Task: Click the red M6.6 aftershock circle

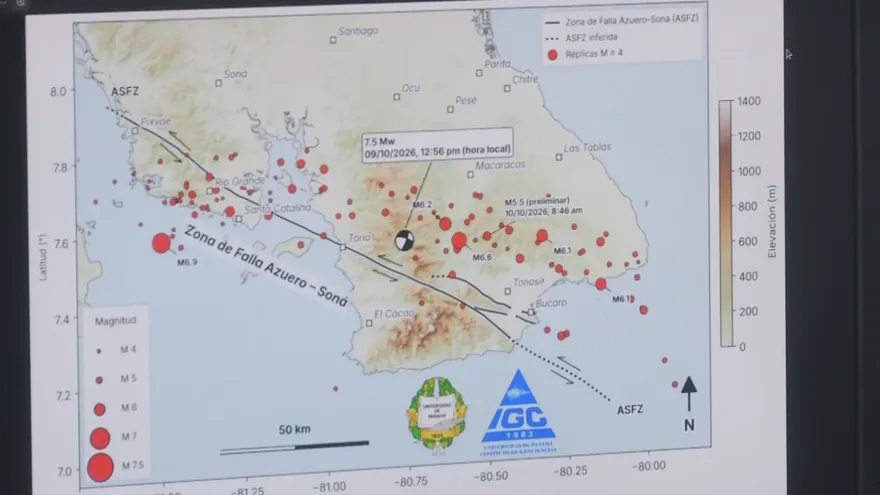Action: point(459,241)
